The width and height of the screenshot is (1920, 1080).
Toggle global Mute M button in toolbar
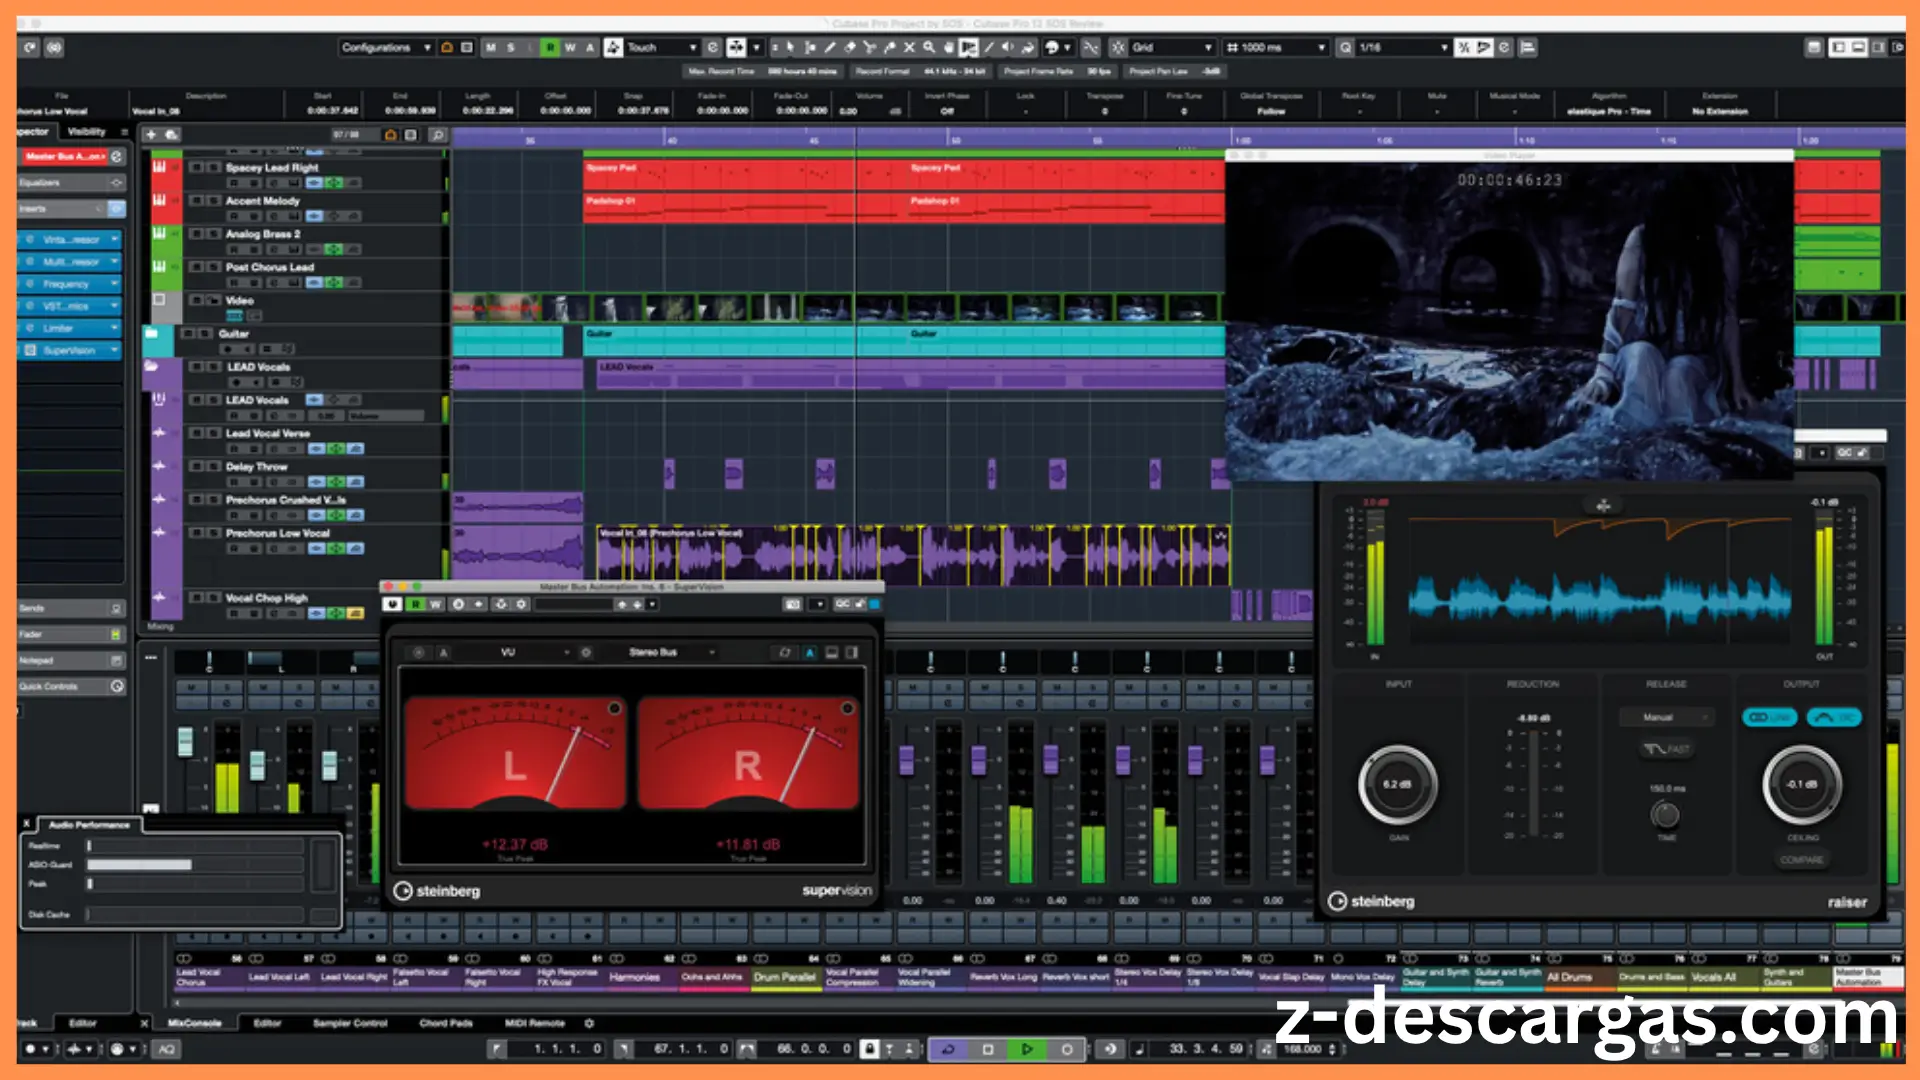490,47
